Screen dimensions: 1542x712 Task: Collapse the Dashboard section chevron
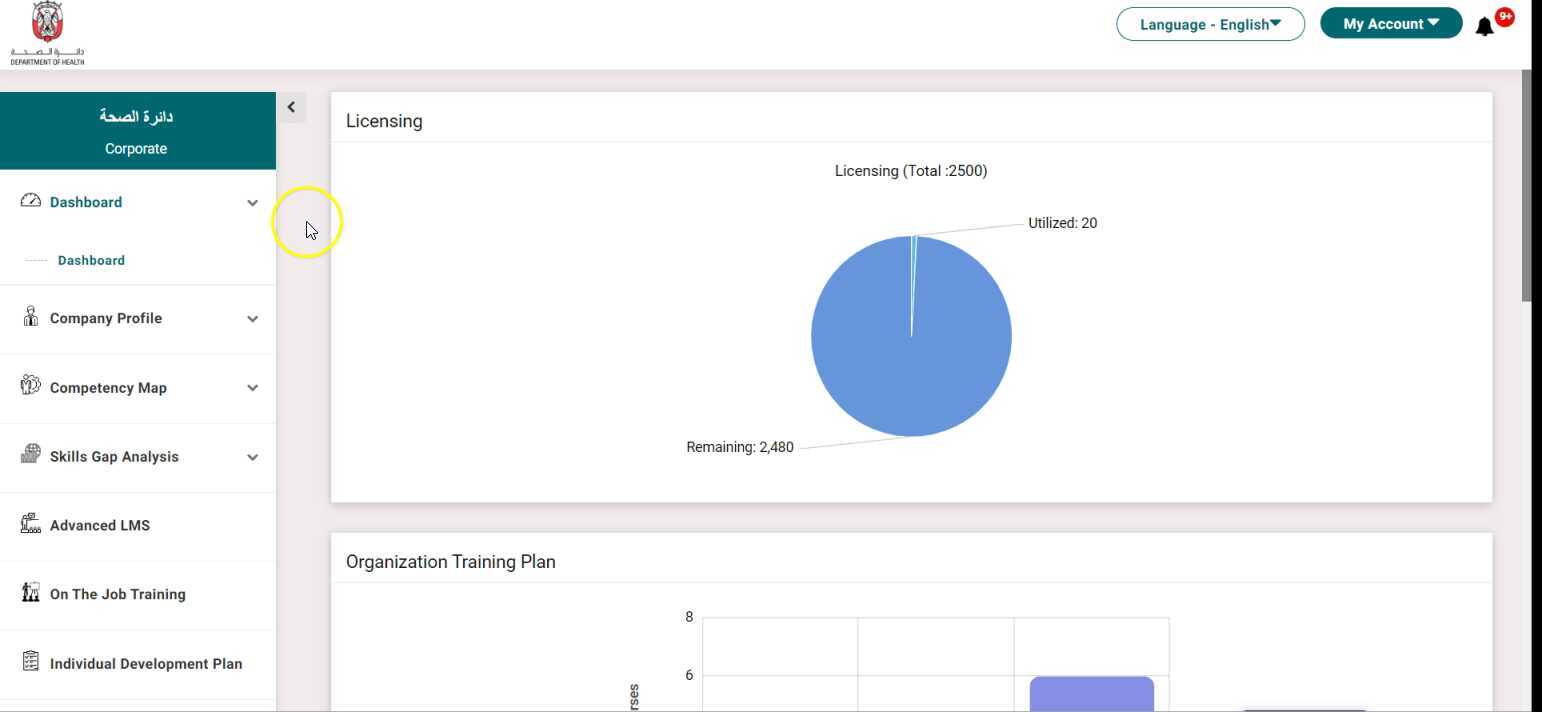pos(252,202)
